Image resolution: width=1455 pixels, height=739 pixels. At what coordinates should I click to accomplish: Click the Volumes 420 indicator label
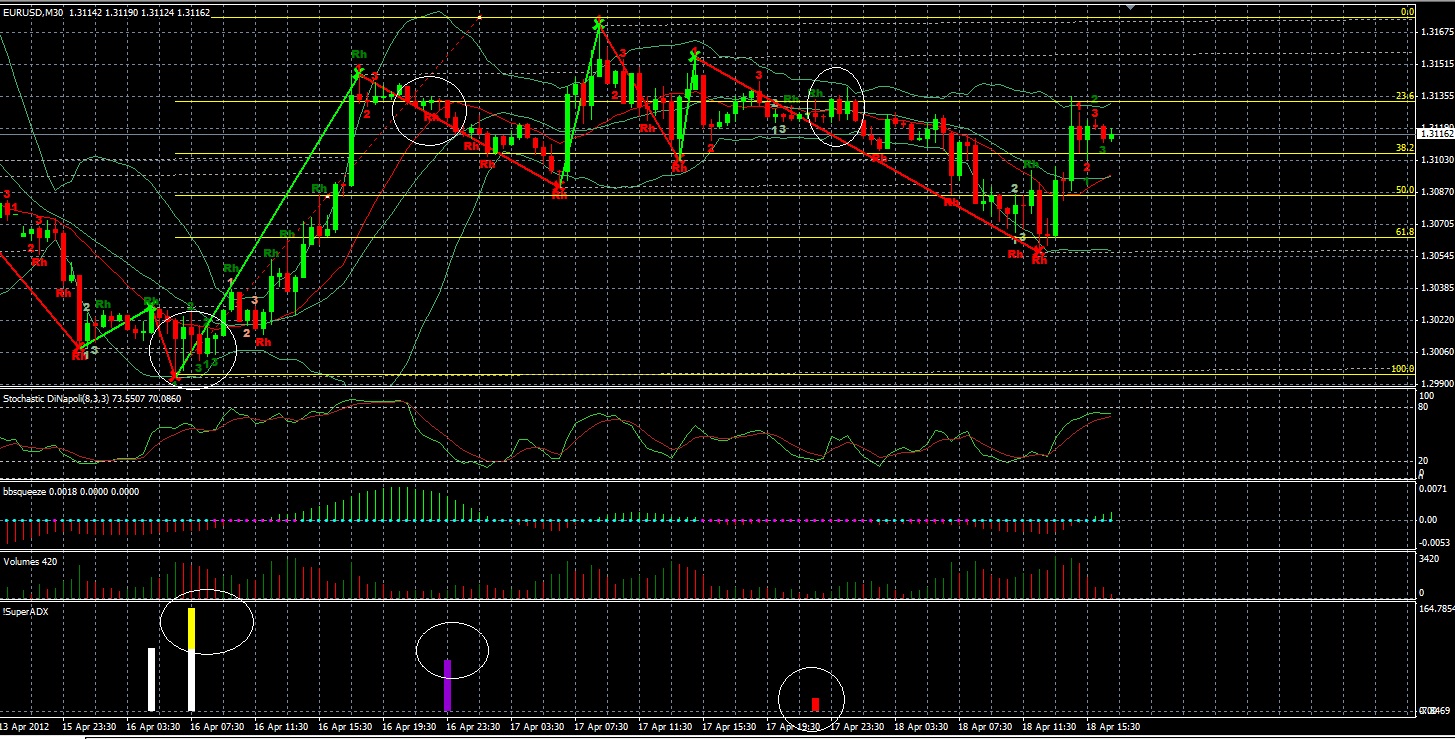(x=30, y=562)
